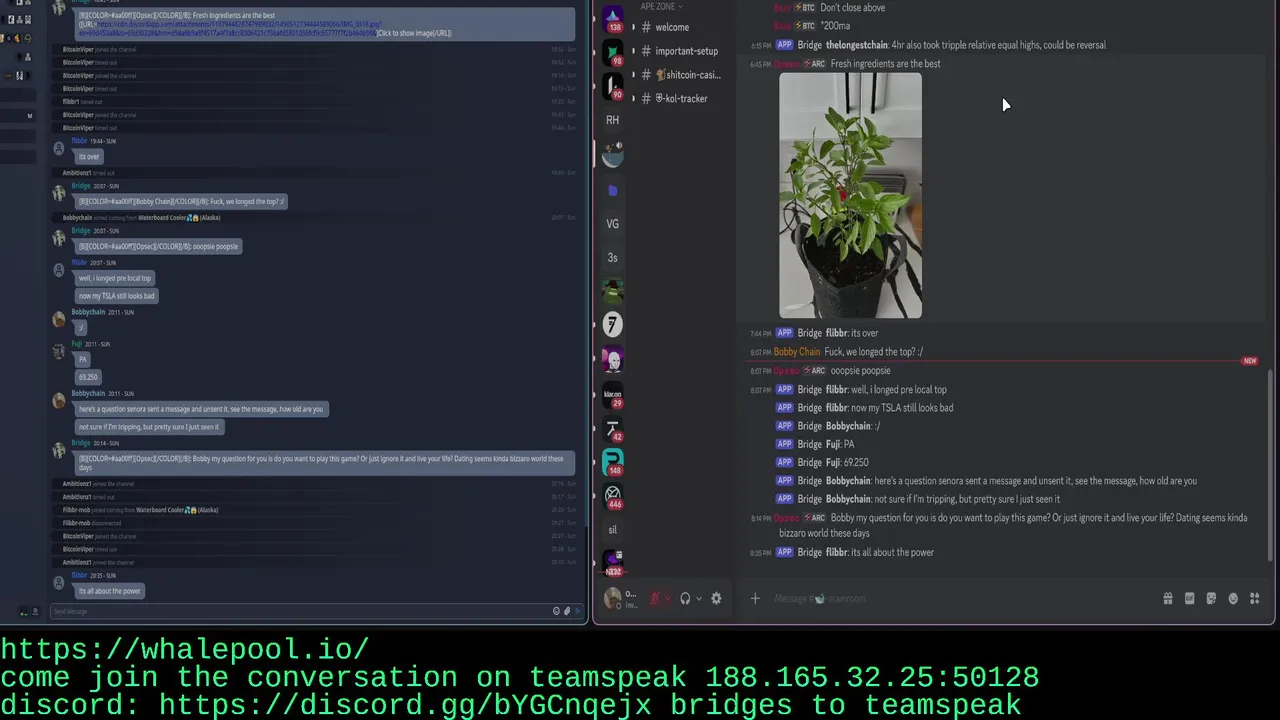Open the server icon with 29 badge

coord(612,395)
